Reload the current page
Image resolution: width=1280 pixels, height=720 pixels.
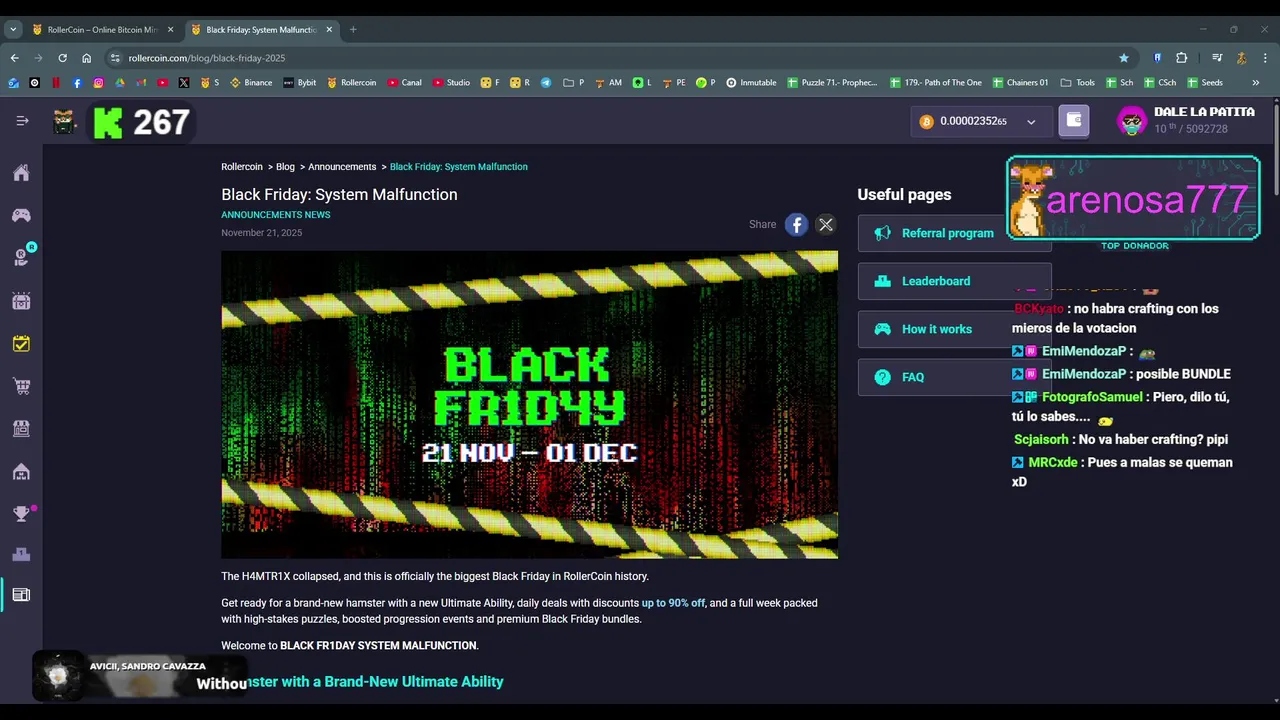pyautogui.click(x=62, y=58)
